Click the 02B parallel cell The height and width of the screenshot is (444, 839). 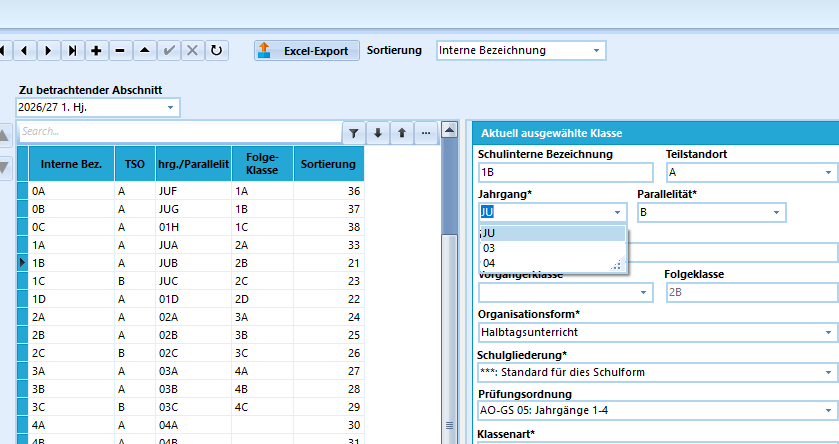(193, 335)
